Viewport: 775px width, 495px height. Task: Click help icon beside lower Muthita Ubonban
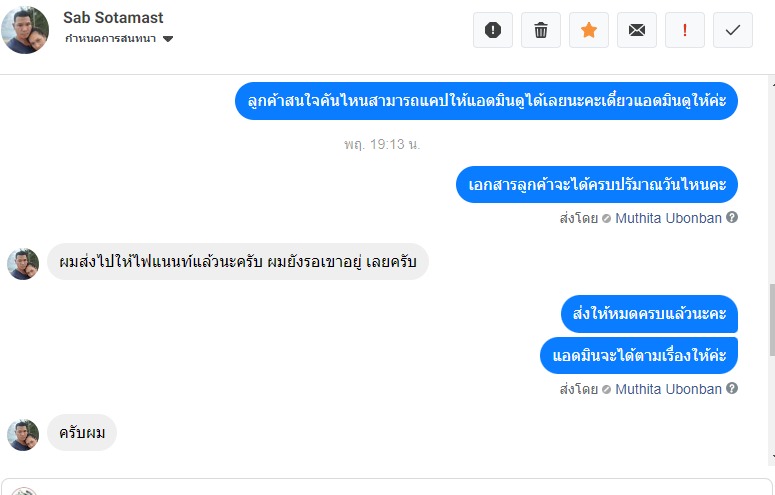point(732,389)
